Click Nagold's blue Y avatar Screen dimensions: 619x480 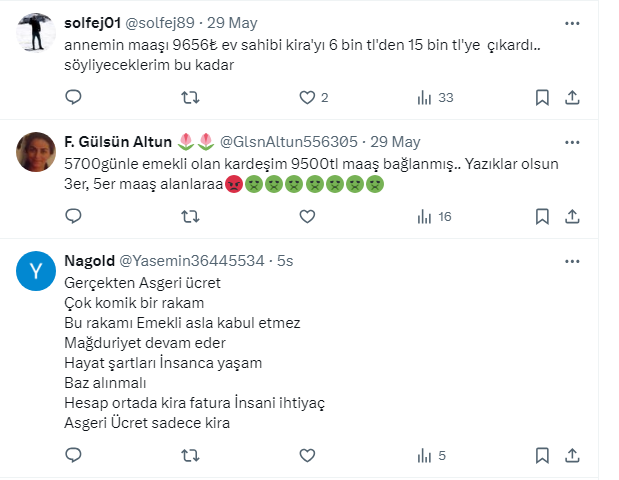[x=35, y=271]
